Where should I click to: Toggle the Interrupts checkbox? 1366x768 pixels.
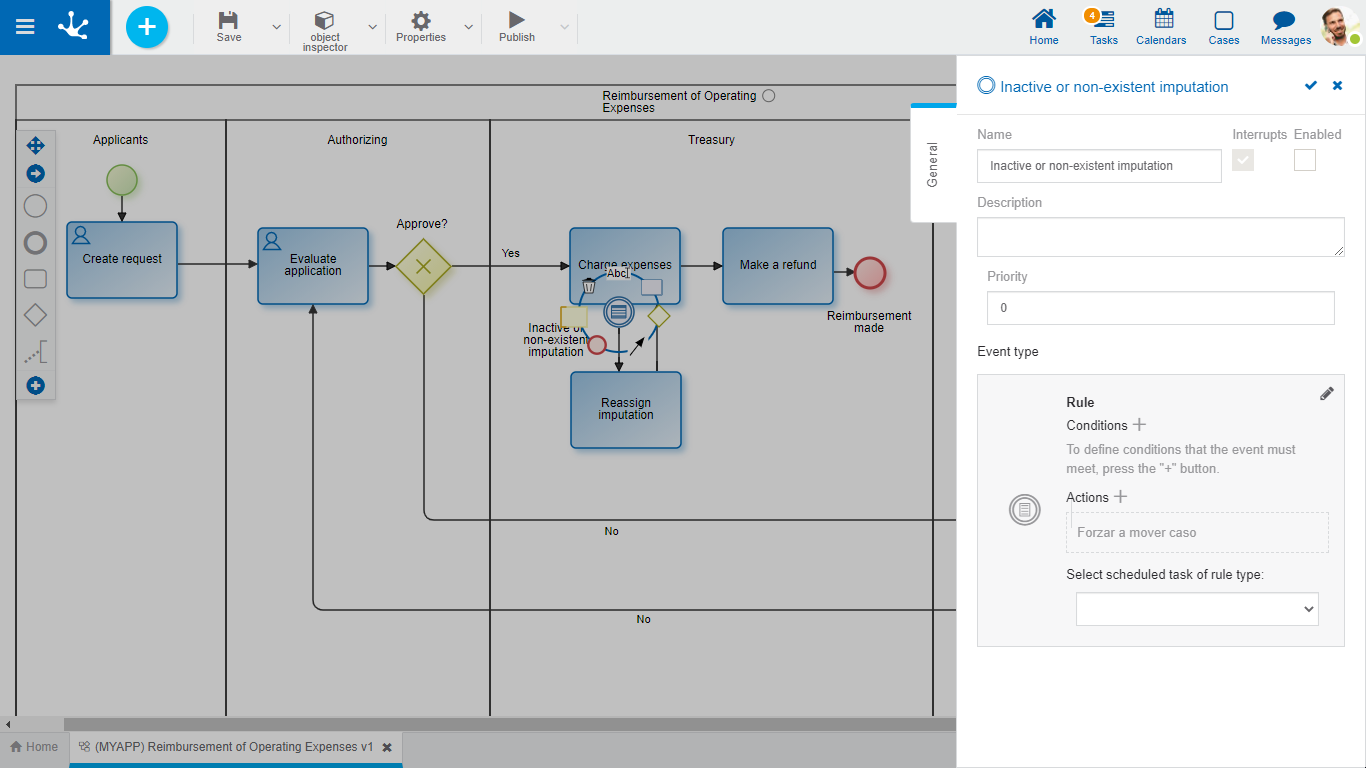click(x=1242, y=160)
